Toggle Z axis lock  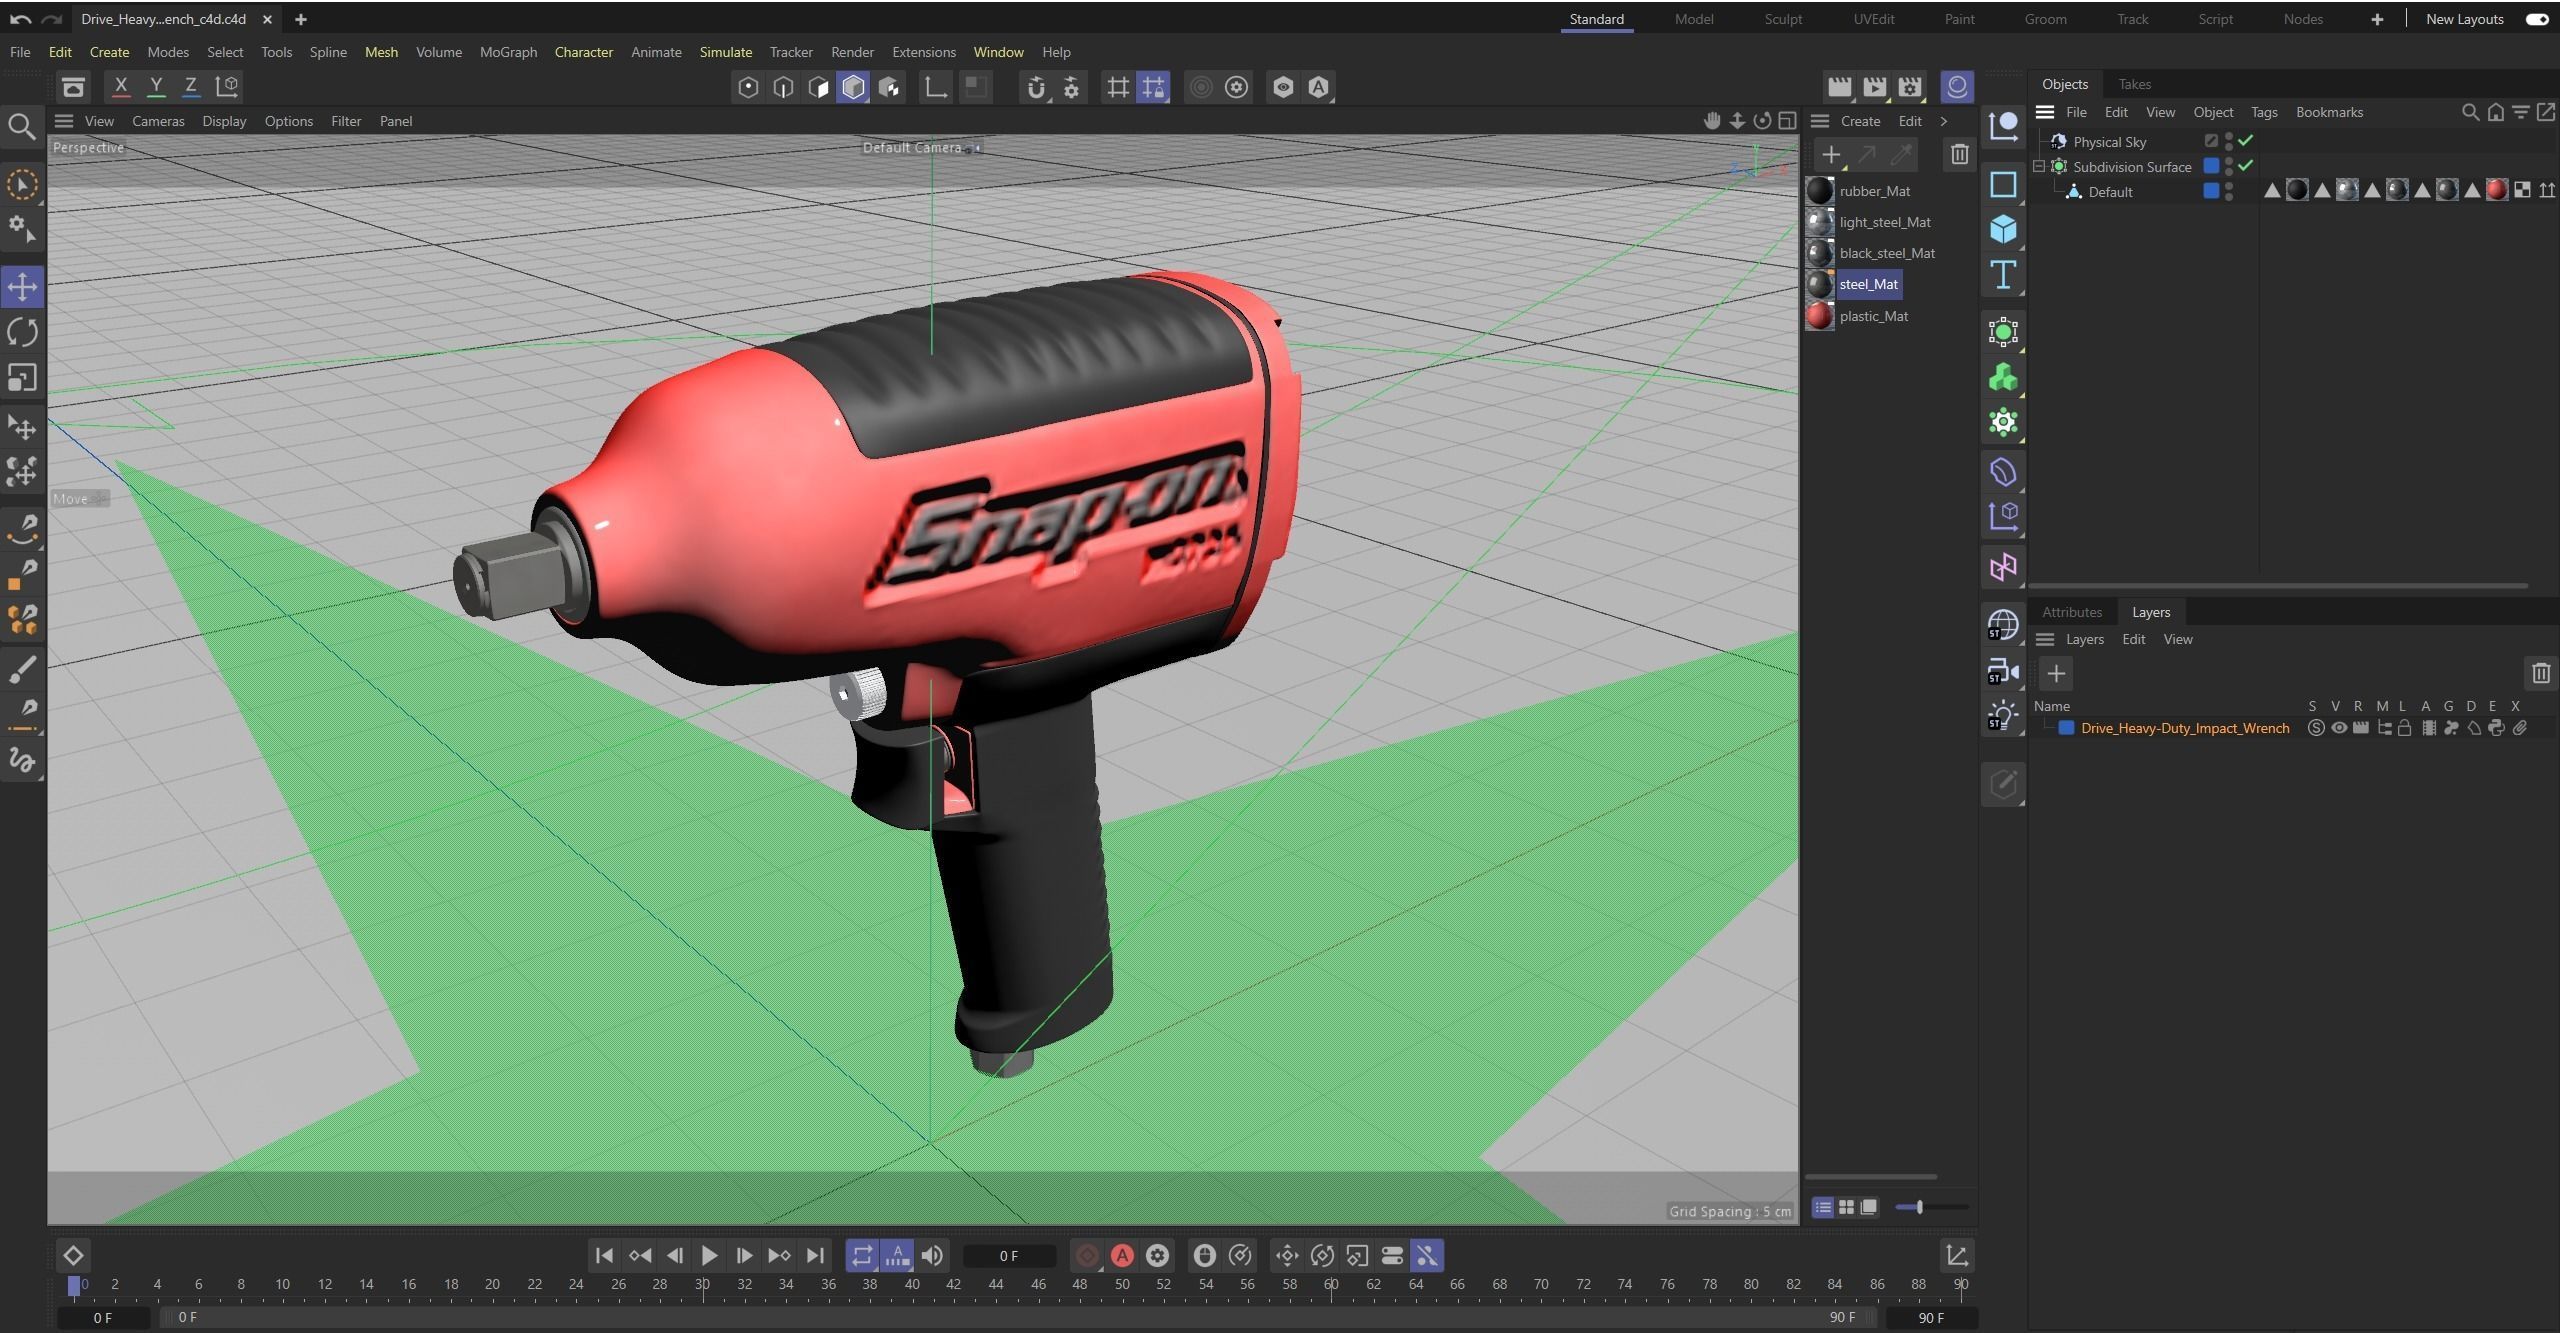[191, 87]
